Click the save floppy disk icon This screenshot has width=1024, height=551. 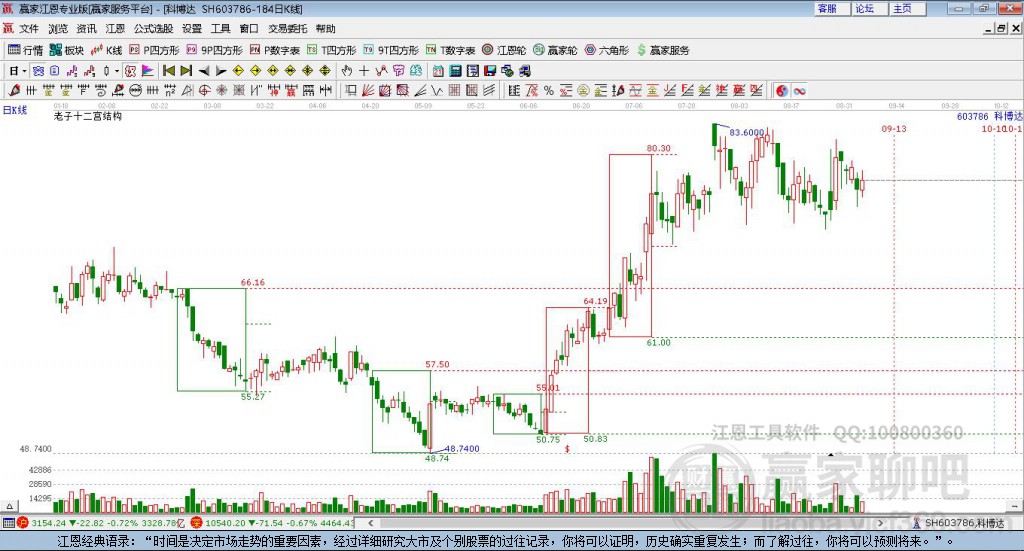(490, 71)
